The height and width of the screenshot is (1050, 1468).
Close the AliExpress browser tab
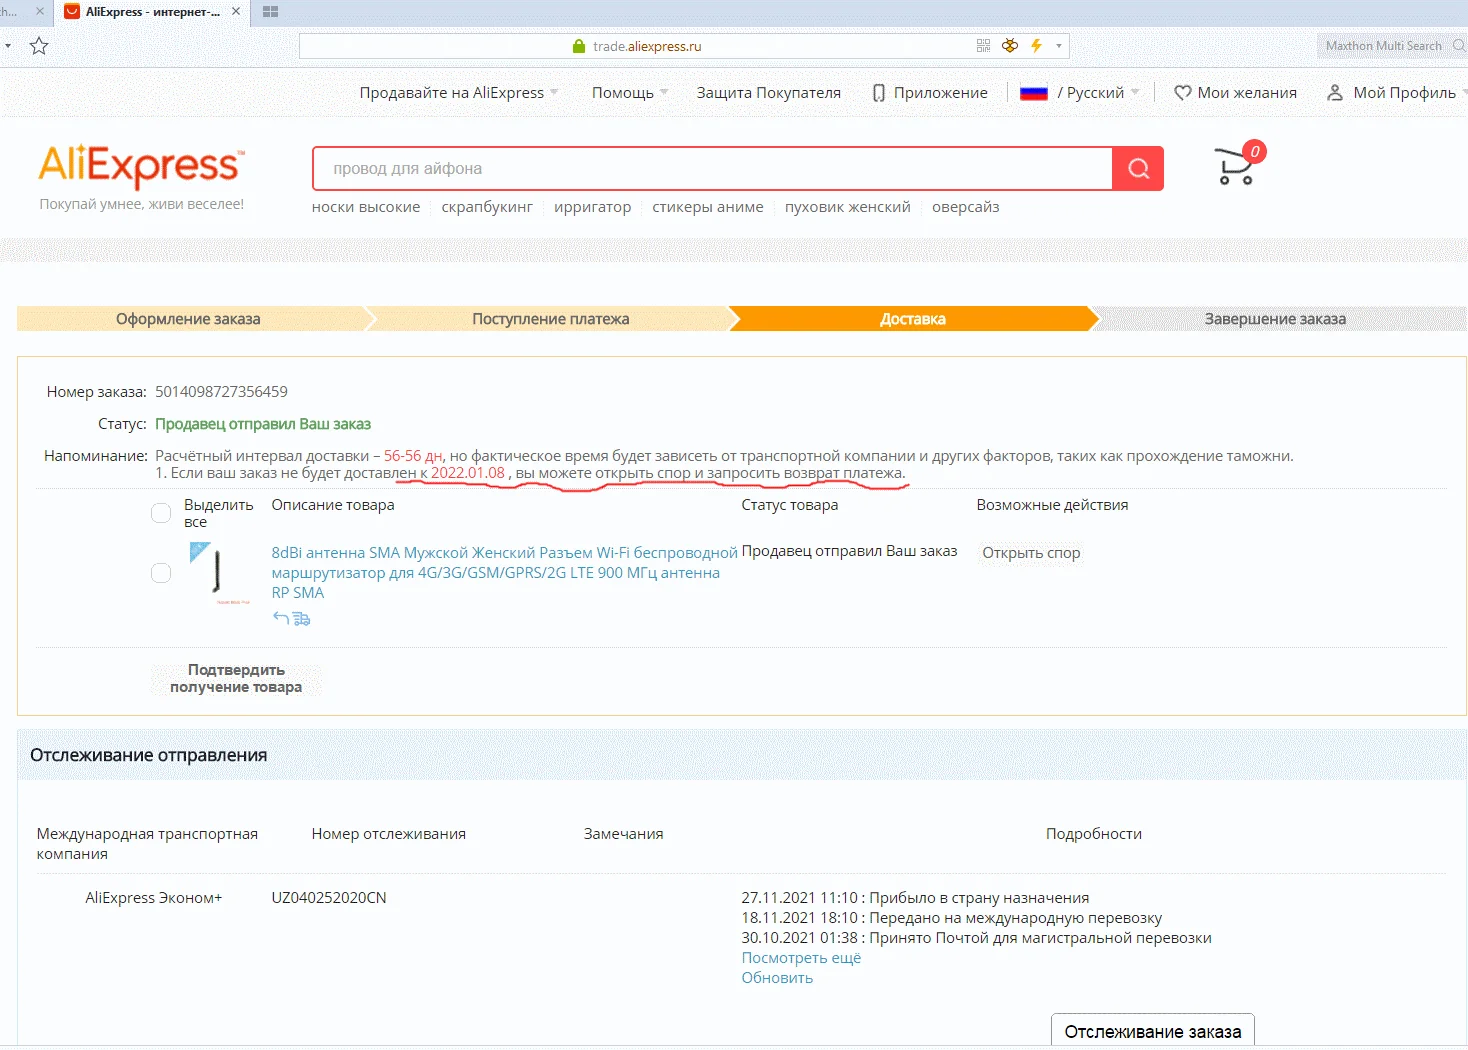click(236, 12)
